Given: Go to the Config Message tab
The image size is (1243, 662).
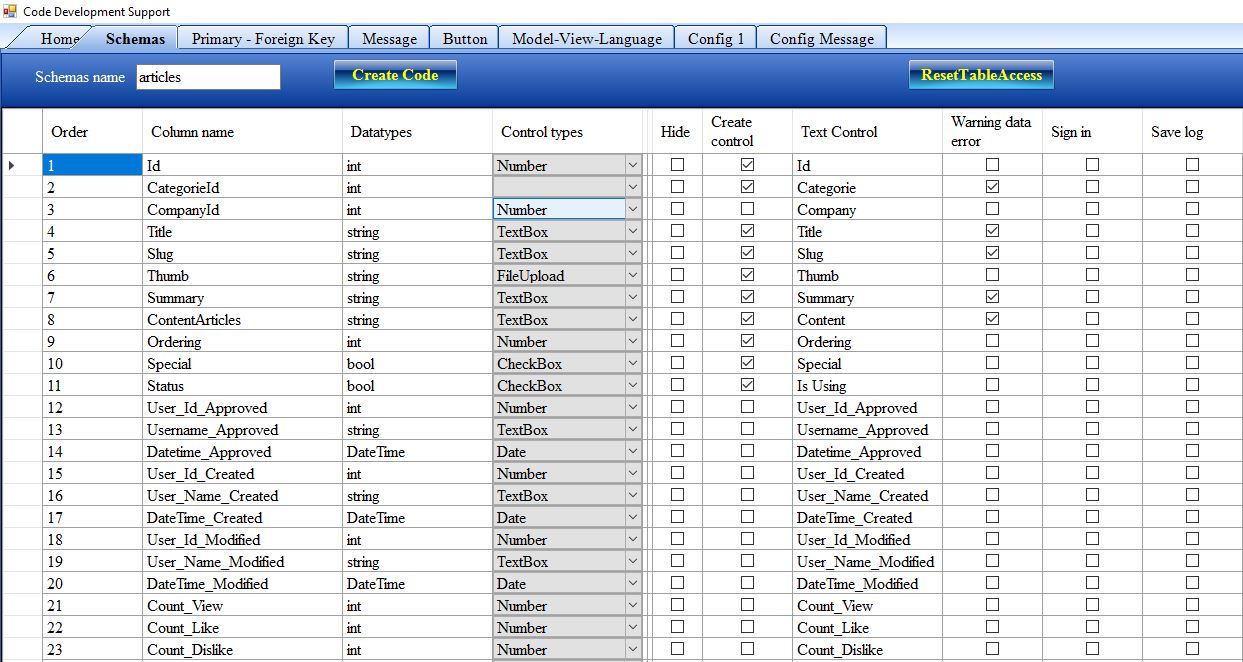Looking at the screenshot, I should point(821,39).
